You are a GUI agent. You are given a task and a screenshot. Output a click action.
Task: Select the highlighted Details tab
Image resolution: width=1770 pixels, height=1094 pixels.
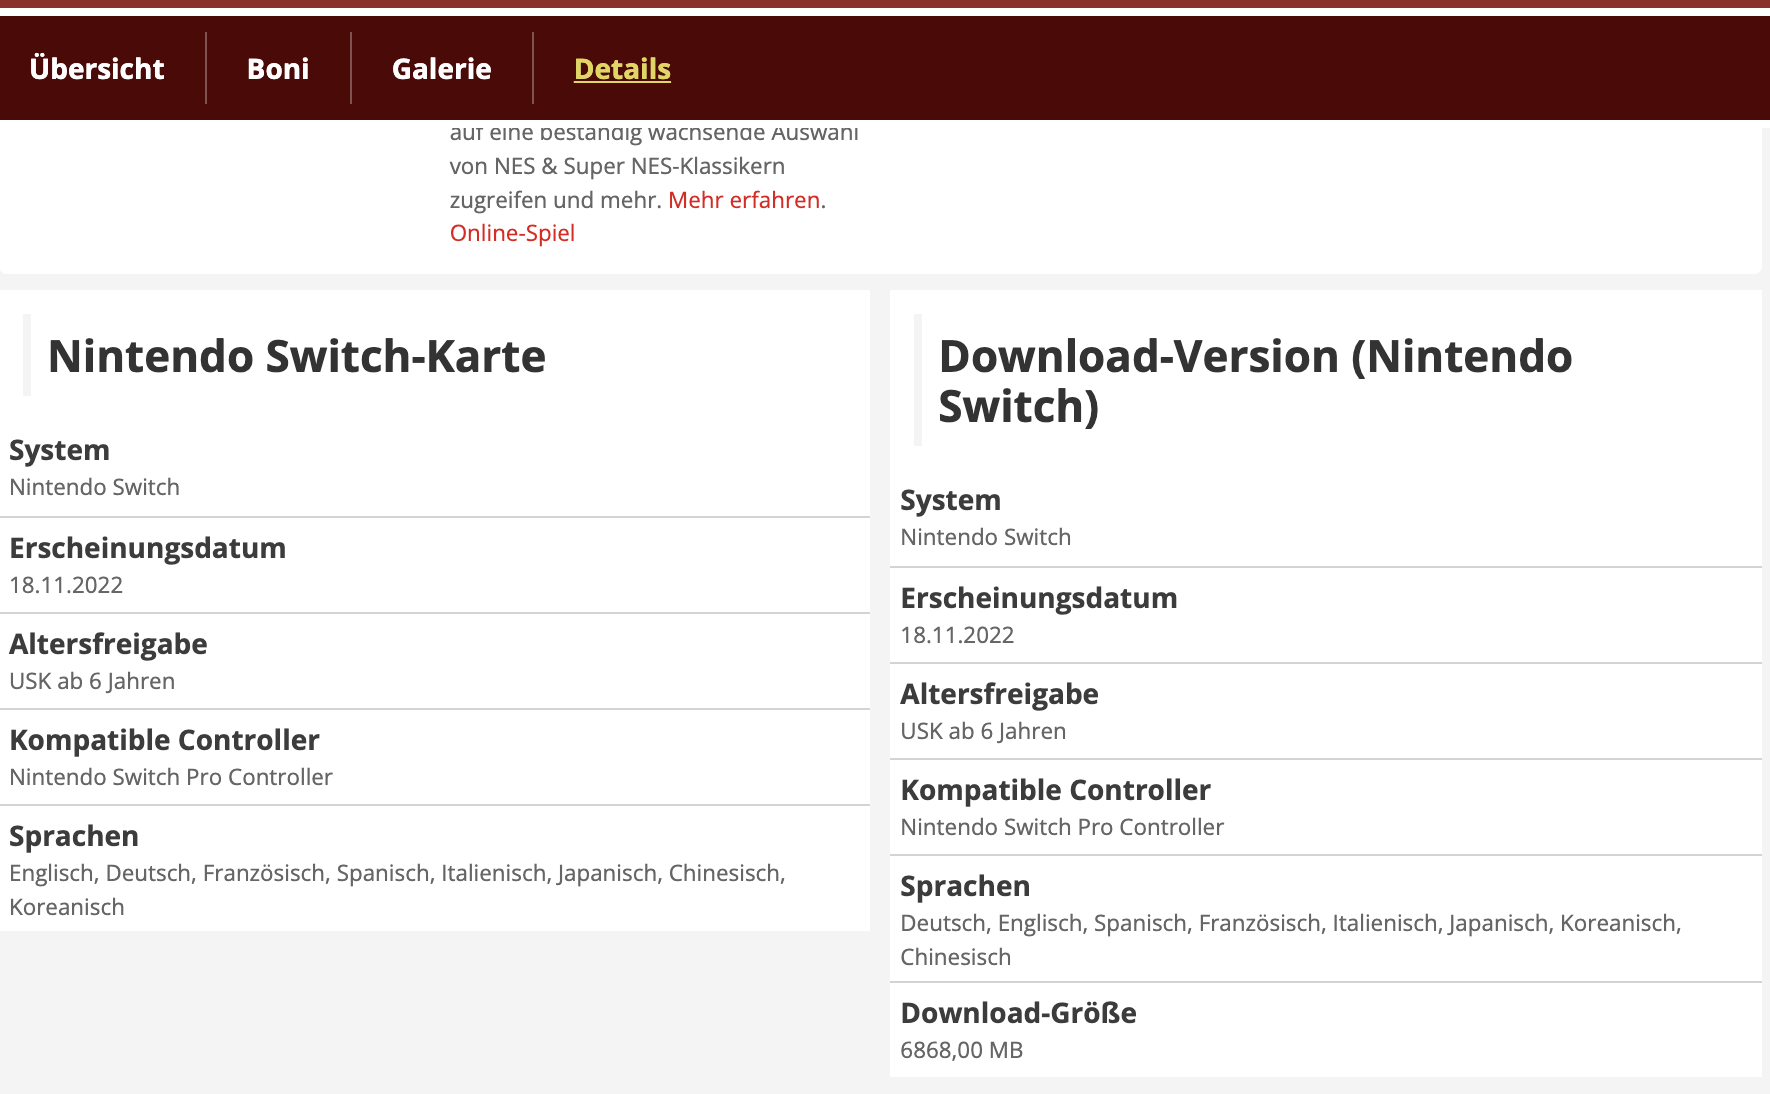tap(622, 69)
